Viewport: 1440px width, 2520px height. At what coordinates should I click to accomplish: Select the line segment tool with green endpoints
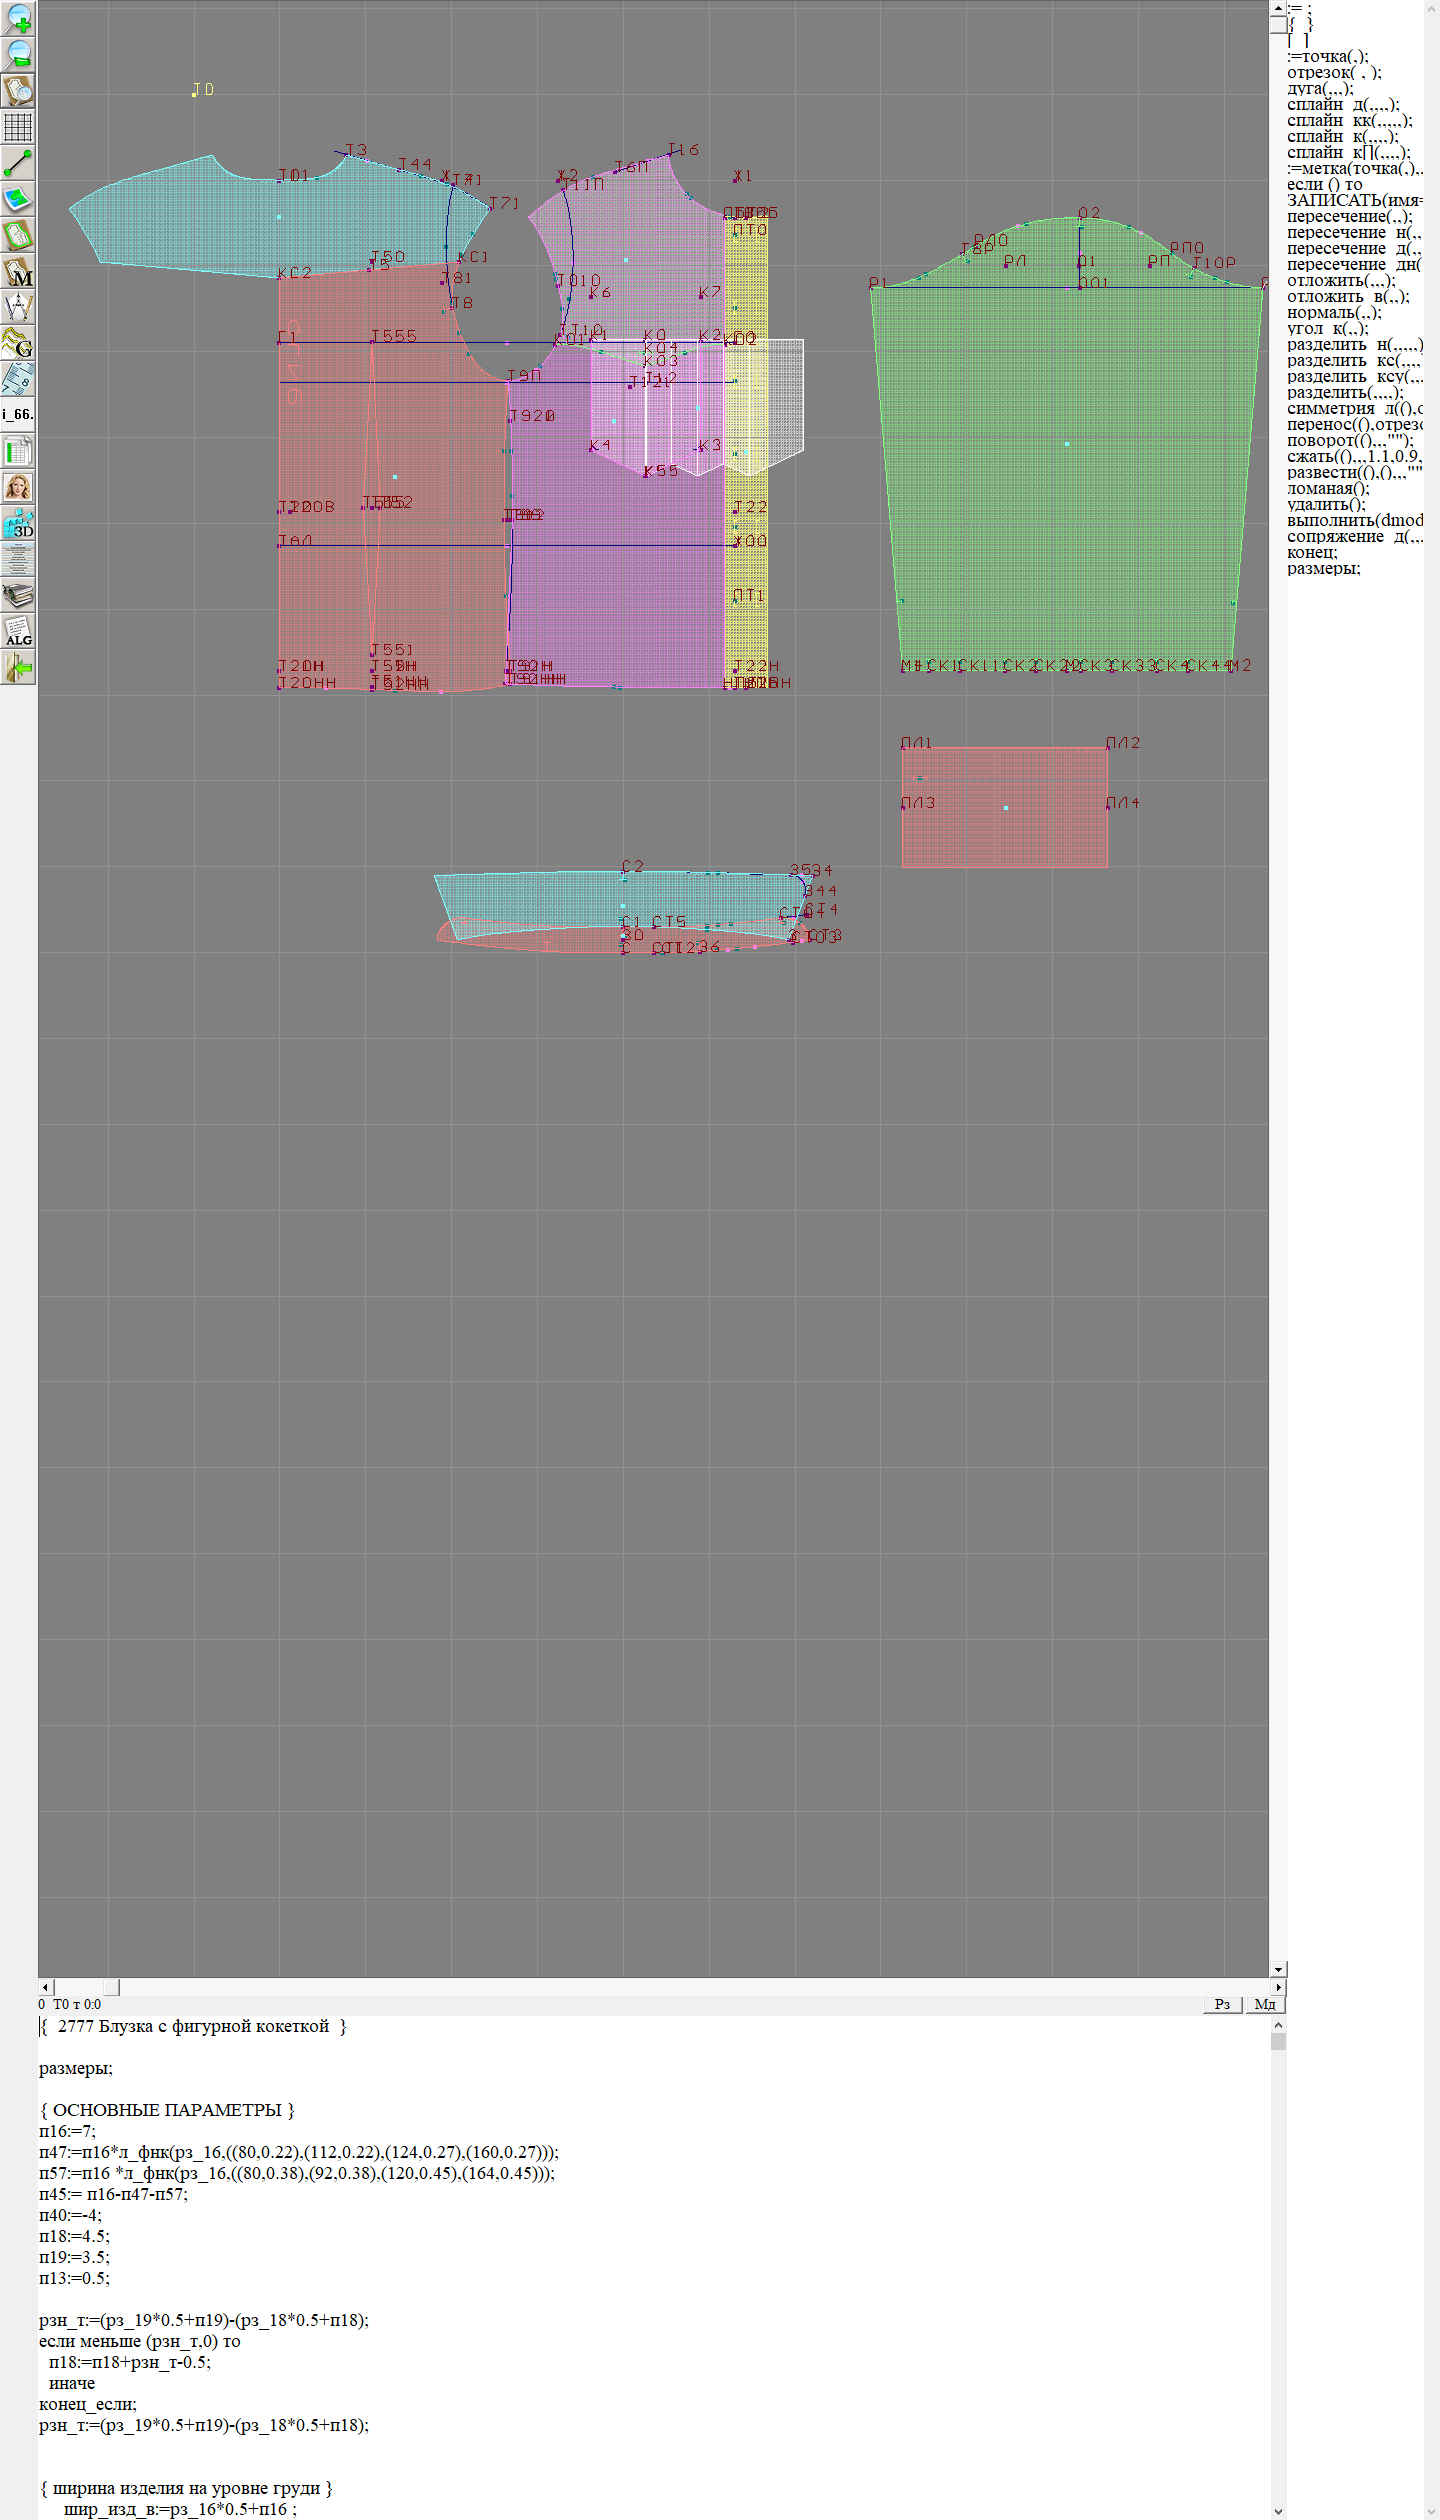click(18, 163)
